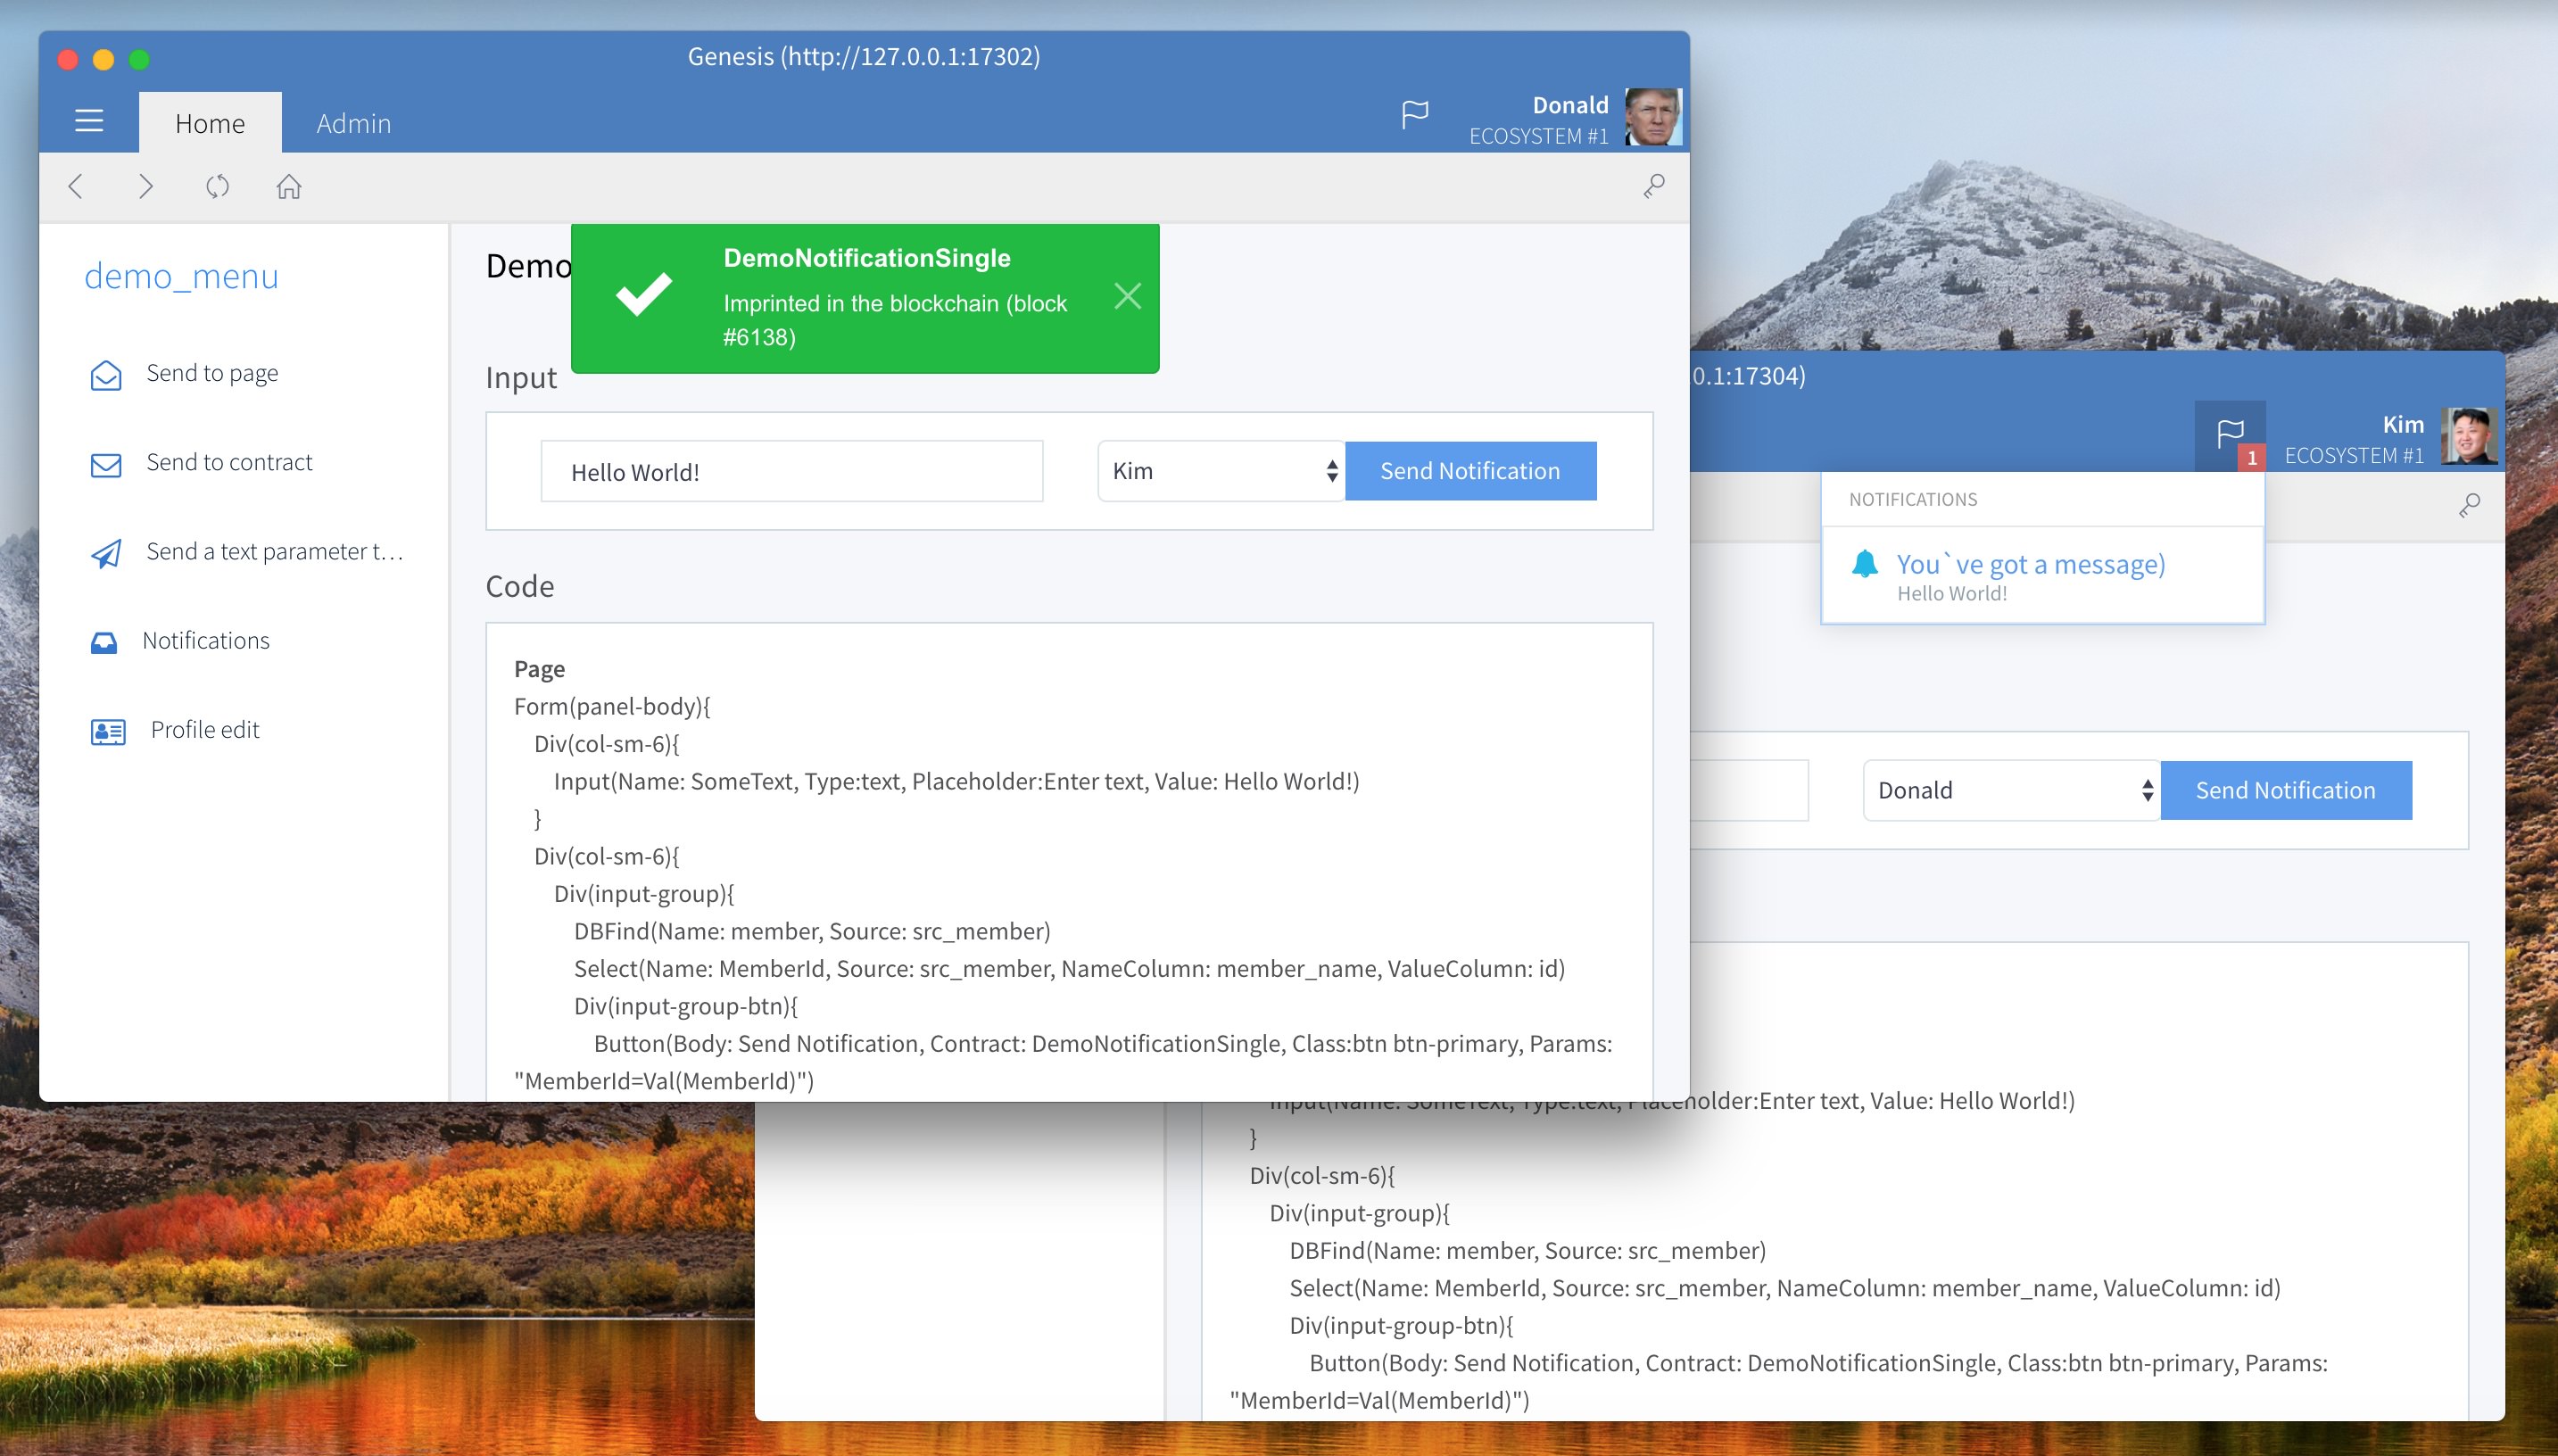Click the Hello World! text input
Image resolution: width=2558 pixels, height=1456 pixels.
click(791, 472)
